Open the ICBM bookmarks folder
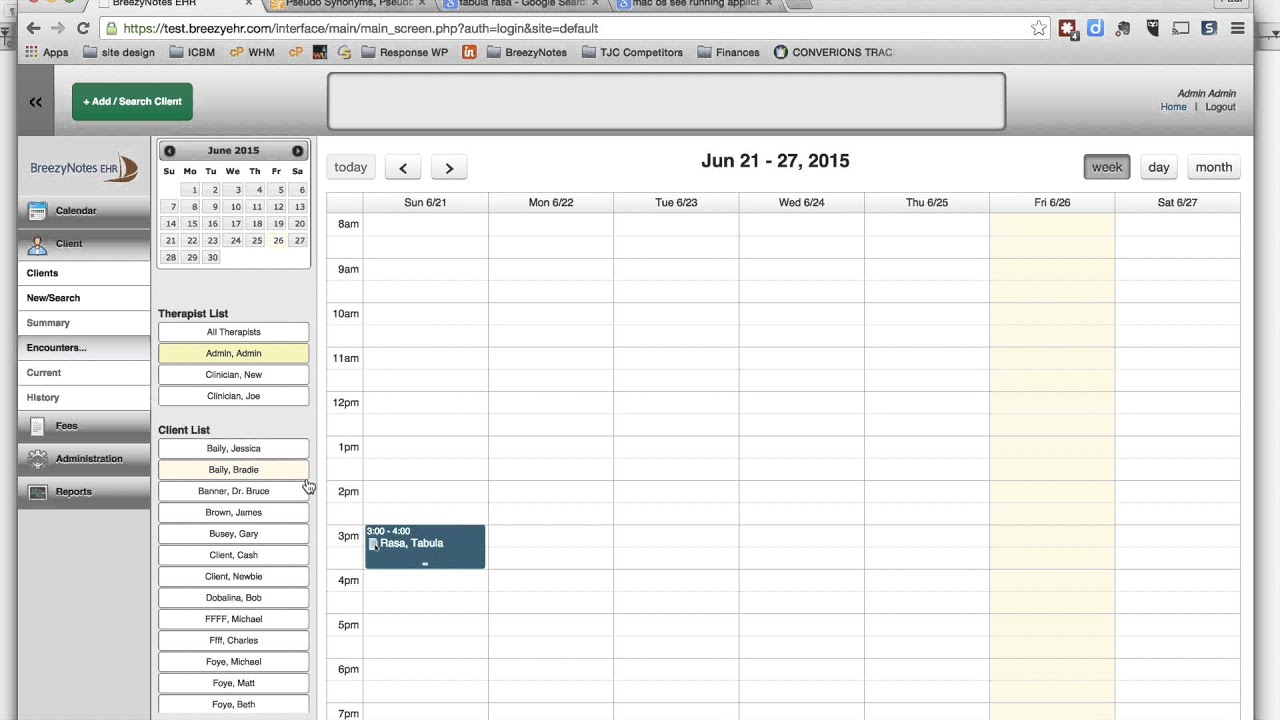This screenshot has width=1280, height=720. click(192, 52)
